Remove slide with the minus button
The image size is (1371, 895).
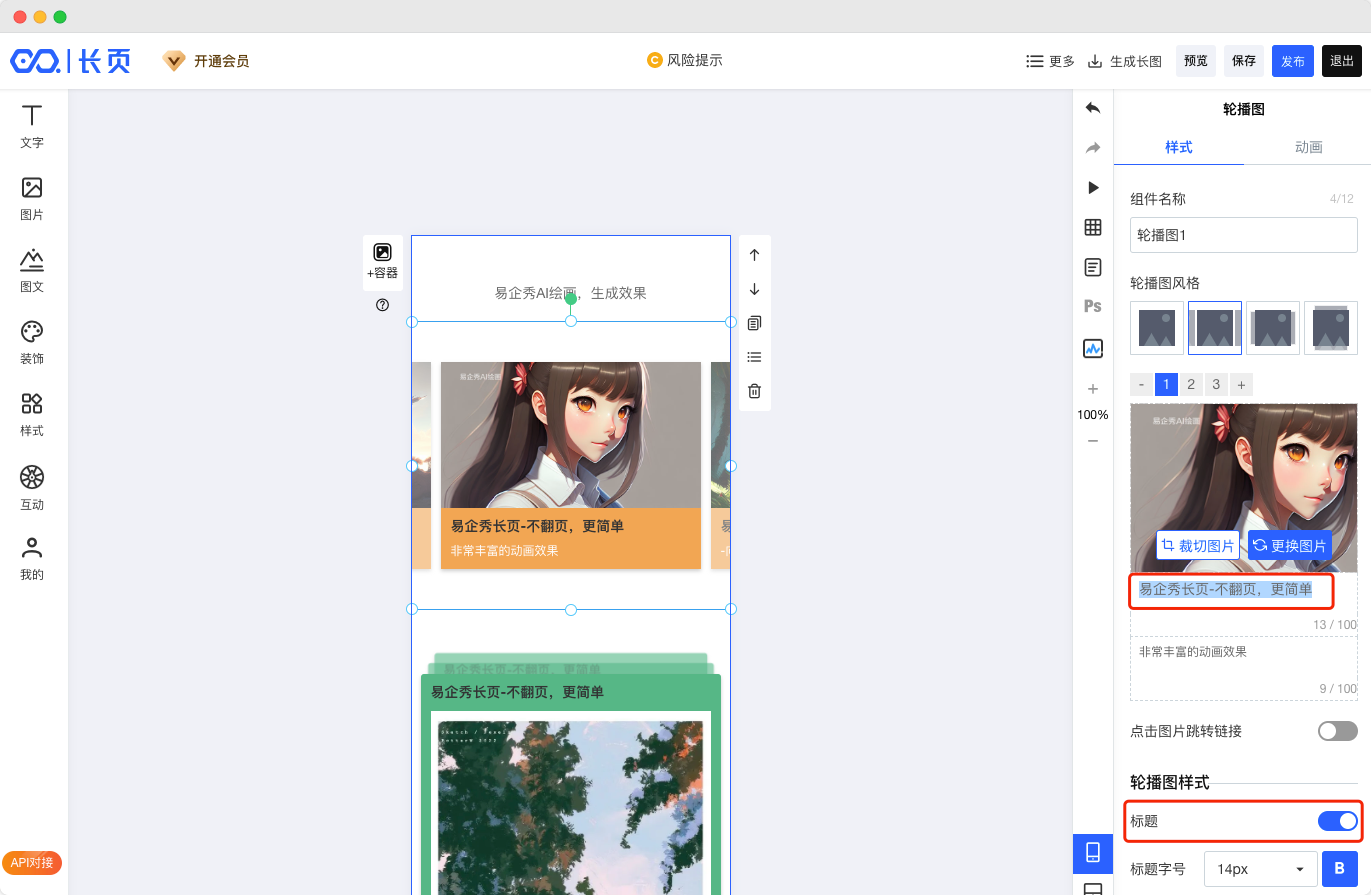(x=1141, y=384)
